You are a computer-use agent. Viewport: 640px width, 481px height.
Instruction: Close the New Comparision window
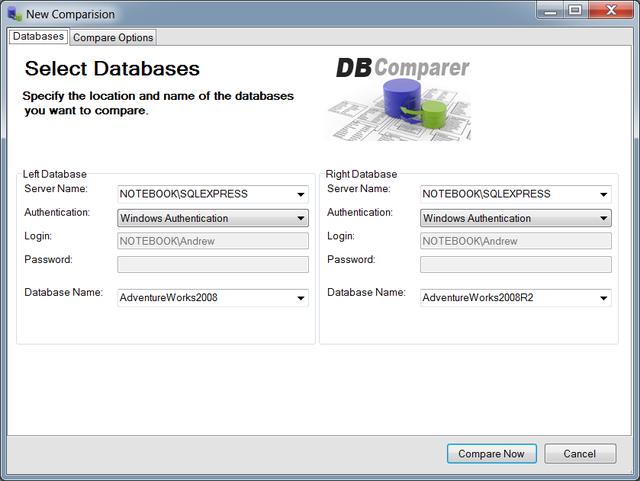pos(608,11)
